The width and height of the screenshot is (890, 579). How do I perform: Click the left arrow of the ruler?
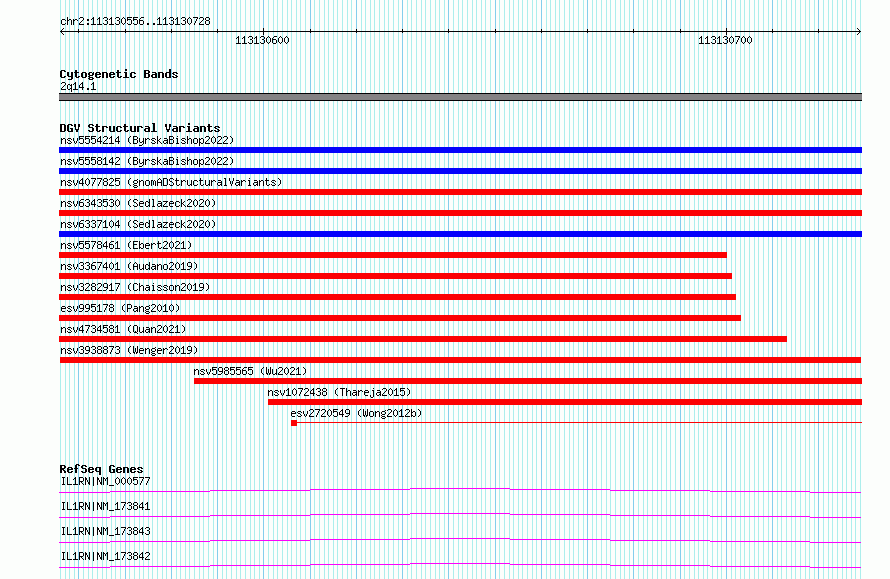click(62, 31)
